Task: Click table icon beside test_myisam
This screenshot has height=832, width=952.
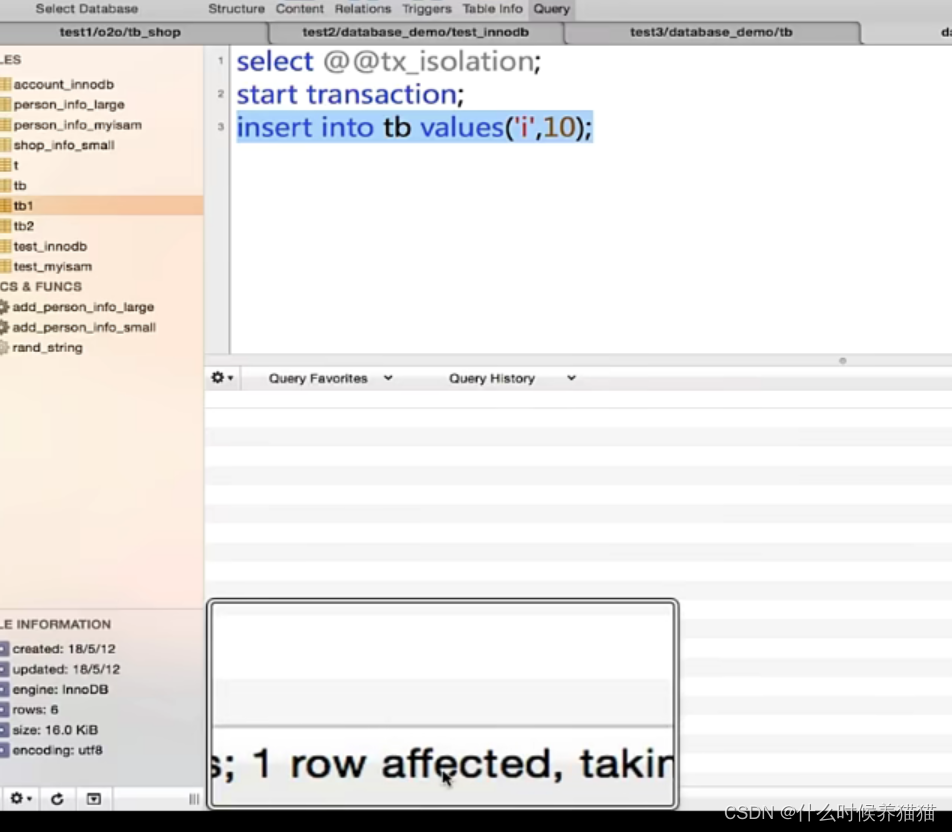Action: [5, 267]
